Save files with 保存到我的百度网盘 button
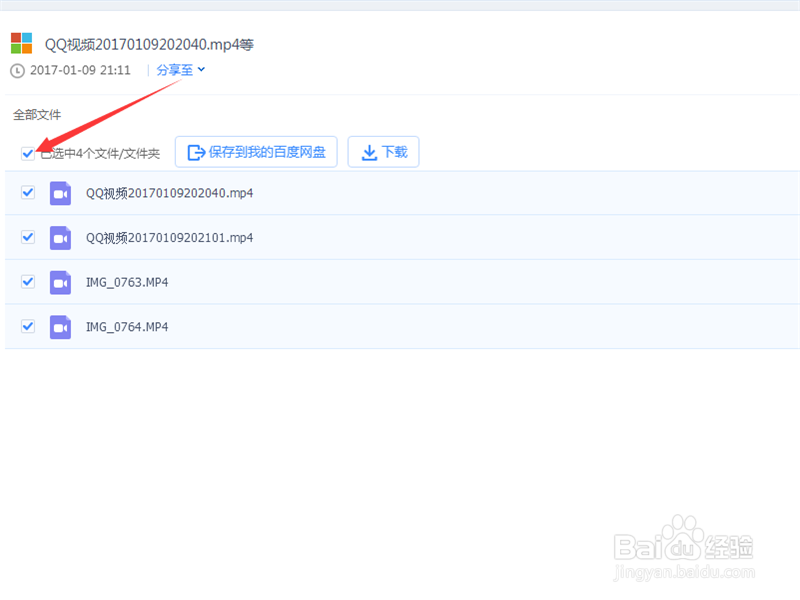The height and width of the screenshot is (600, 800). (256, 152)
